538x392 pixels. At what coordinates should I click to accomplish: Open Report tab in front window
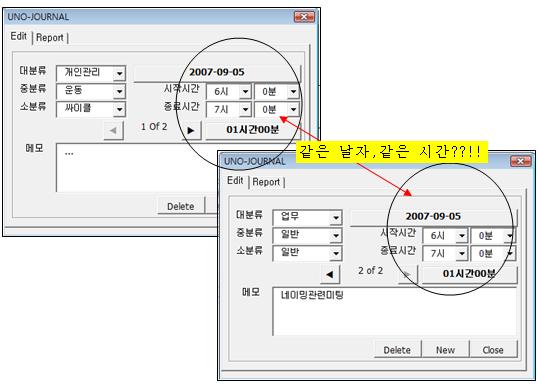(x=266, y=182)
